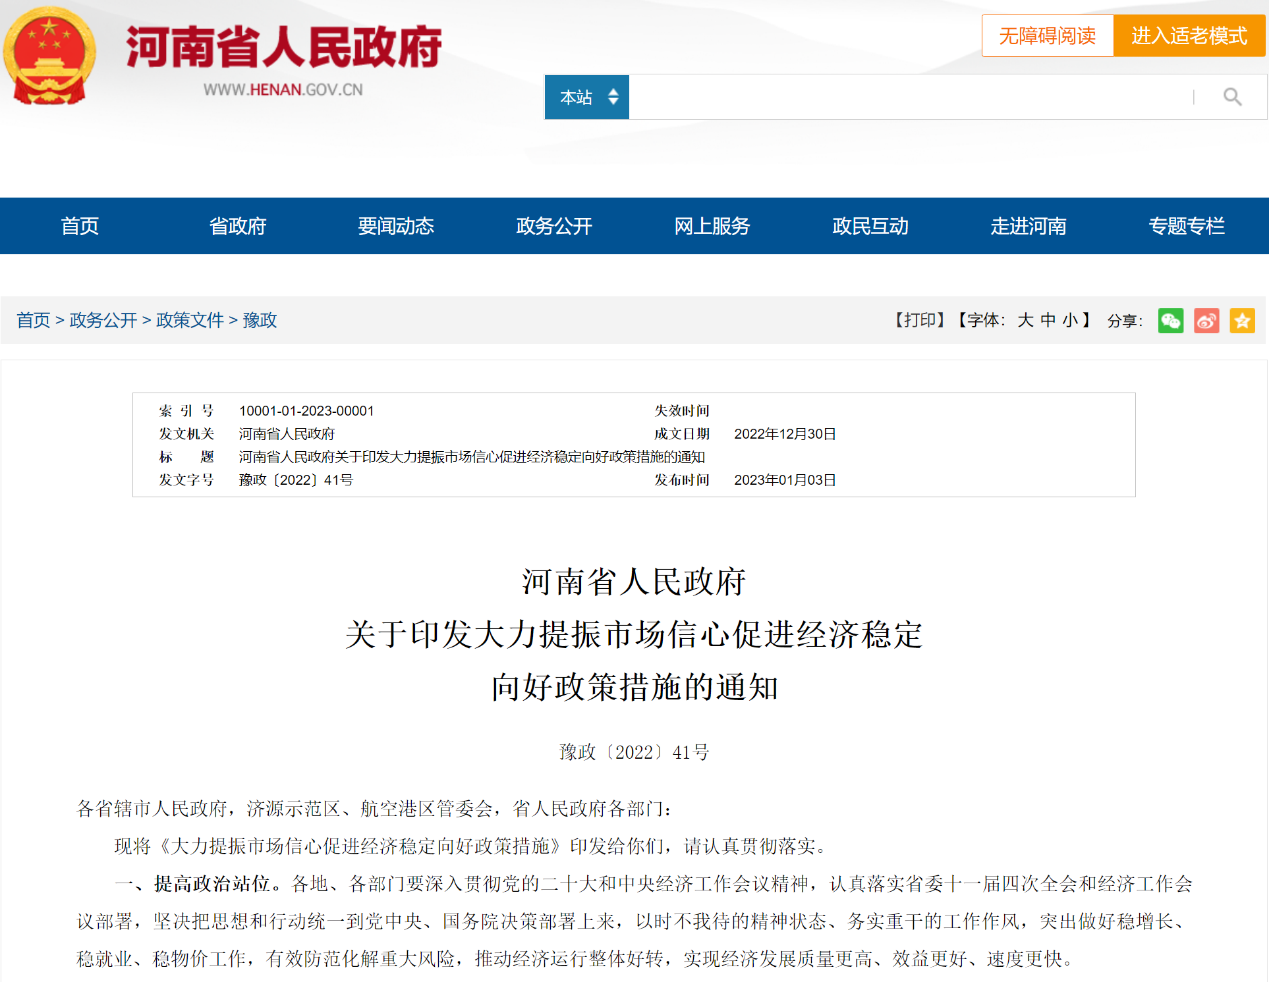Open the 本站 search scope dropdown
Screen dimensions: 1269x982
tap(587, 97)
